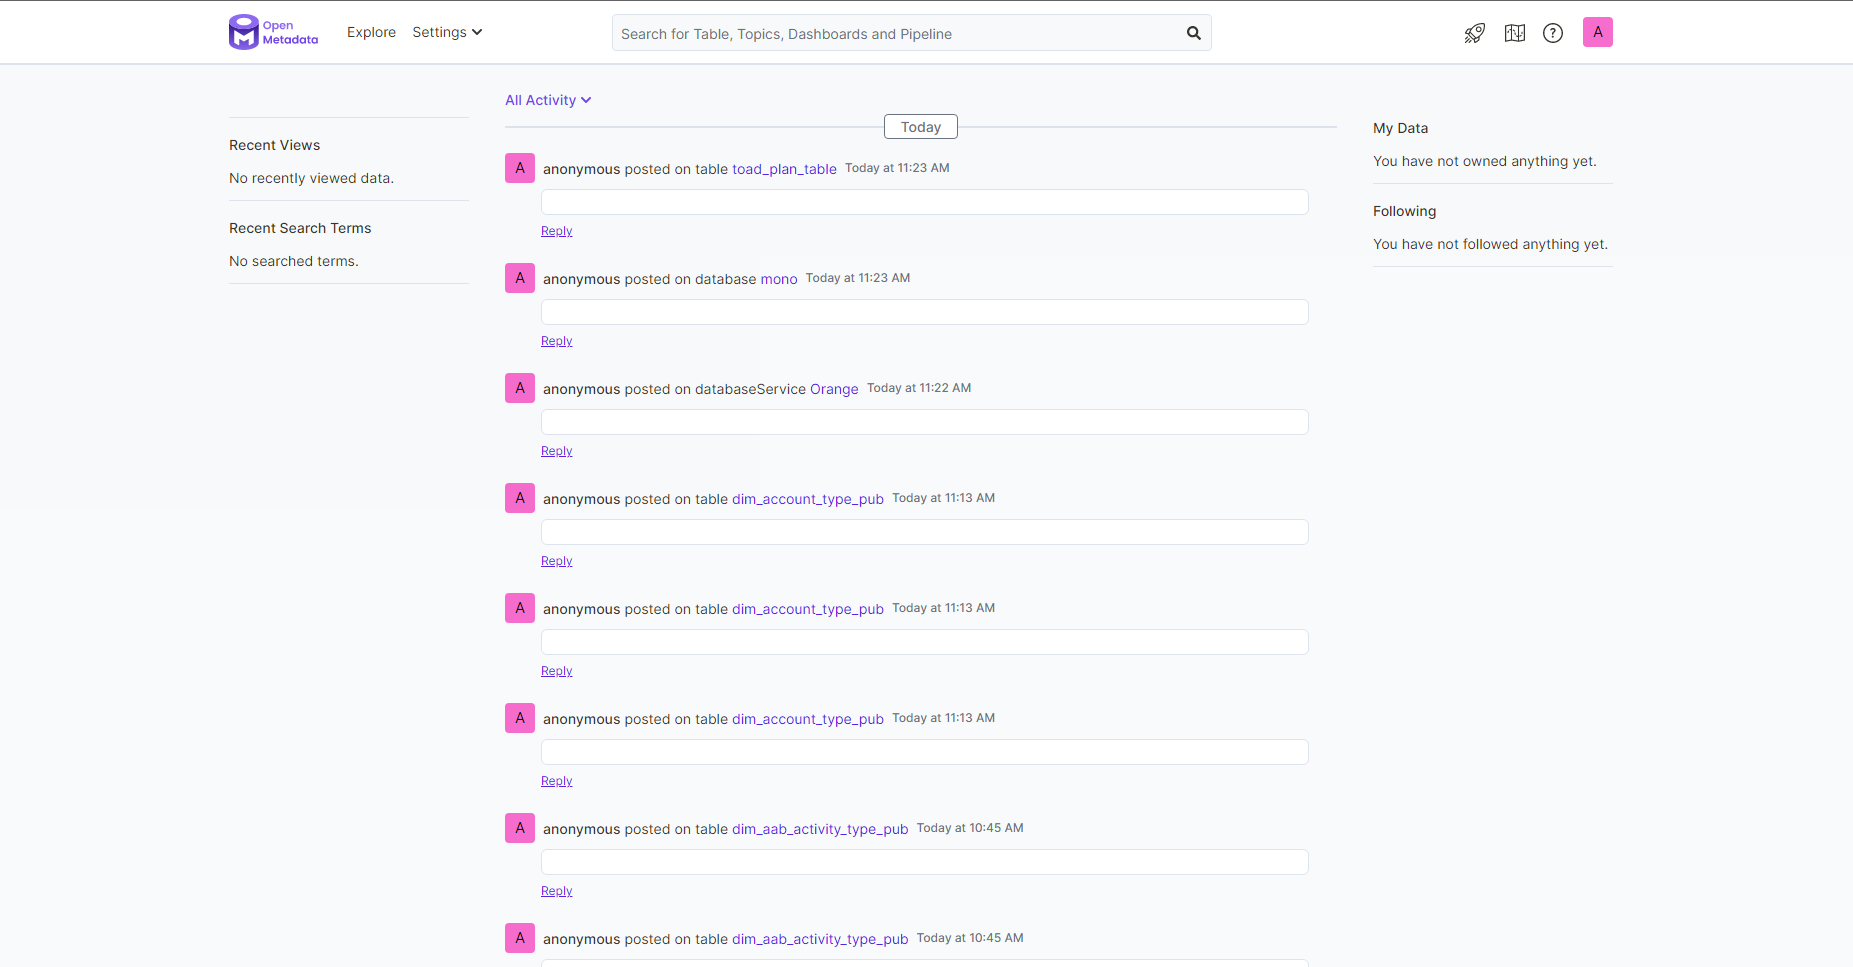Click 'Today at 11:22 AM' timestamp
Image resolution: width=1853 pixels, height=967 pixels.
tap(919, 388)
